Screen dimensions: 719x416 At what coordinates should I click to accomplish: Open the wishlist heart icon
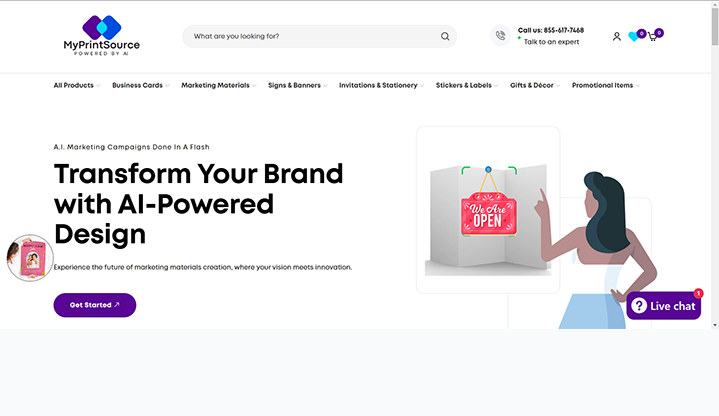pos(633,36)
